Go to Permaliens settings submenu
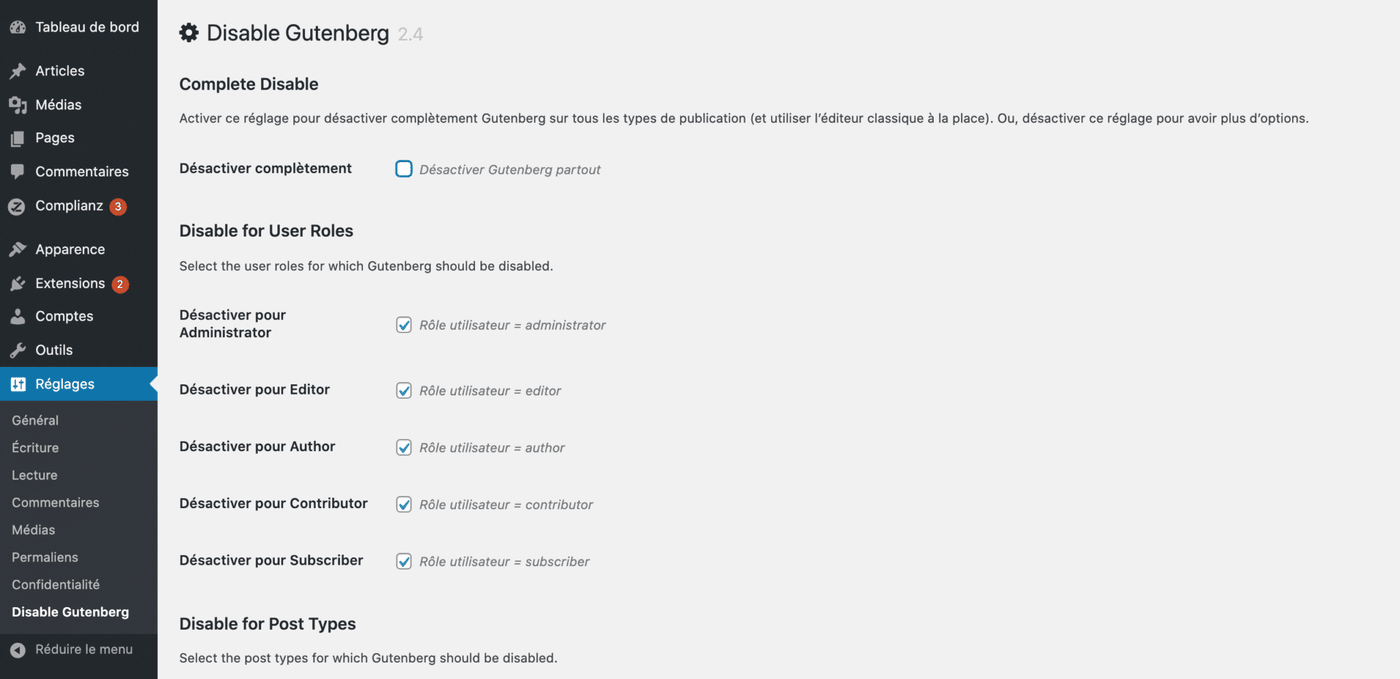 tap(45, 557)
